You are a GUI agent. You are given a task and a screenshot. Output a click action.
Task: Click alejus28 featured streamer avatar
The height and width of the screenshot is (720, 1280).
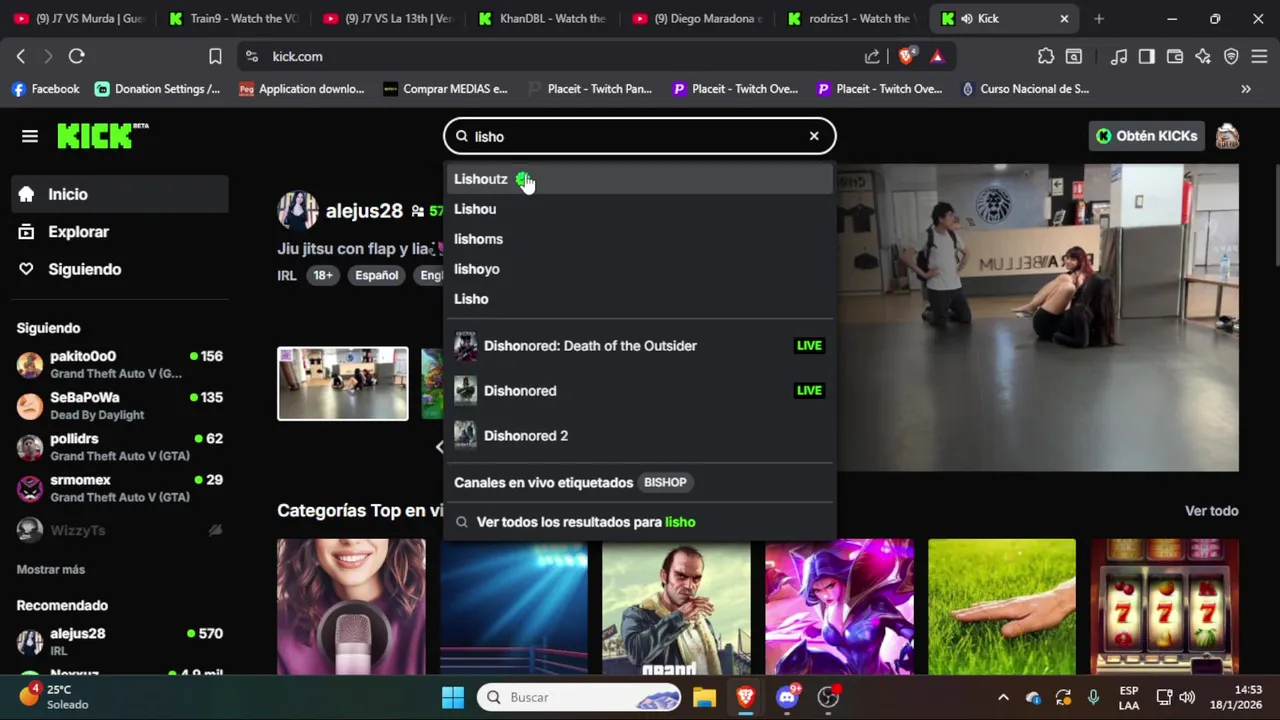click(x=297, y=211)
